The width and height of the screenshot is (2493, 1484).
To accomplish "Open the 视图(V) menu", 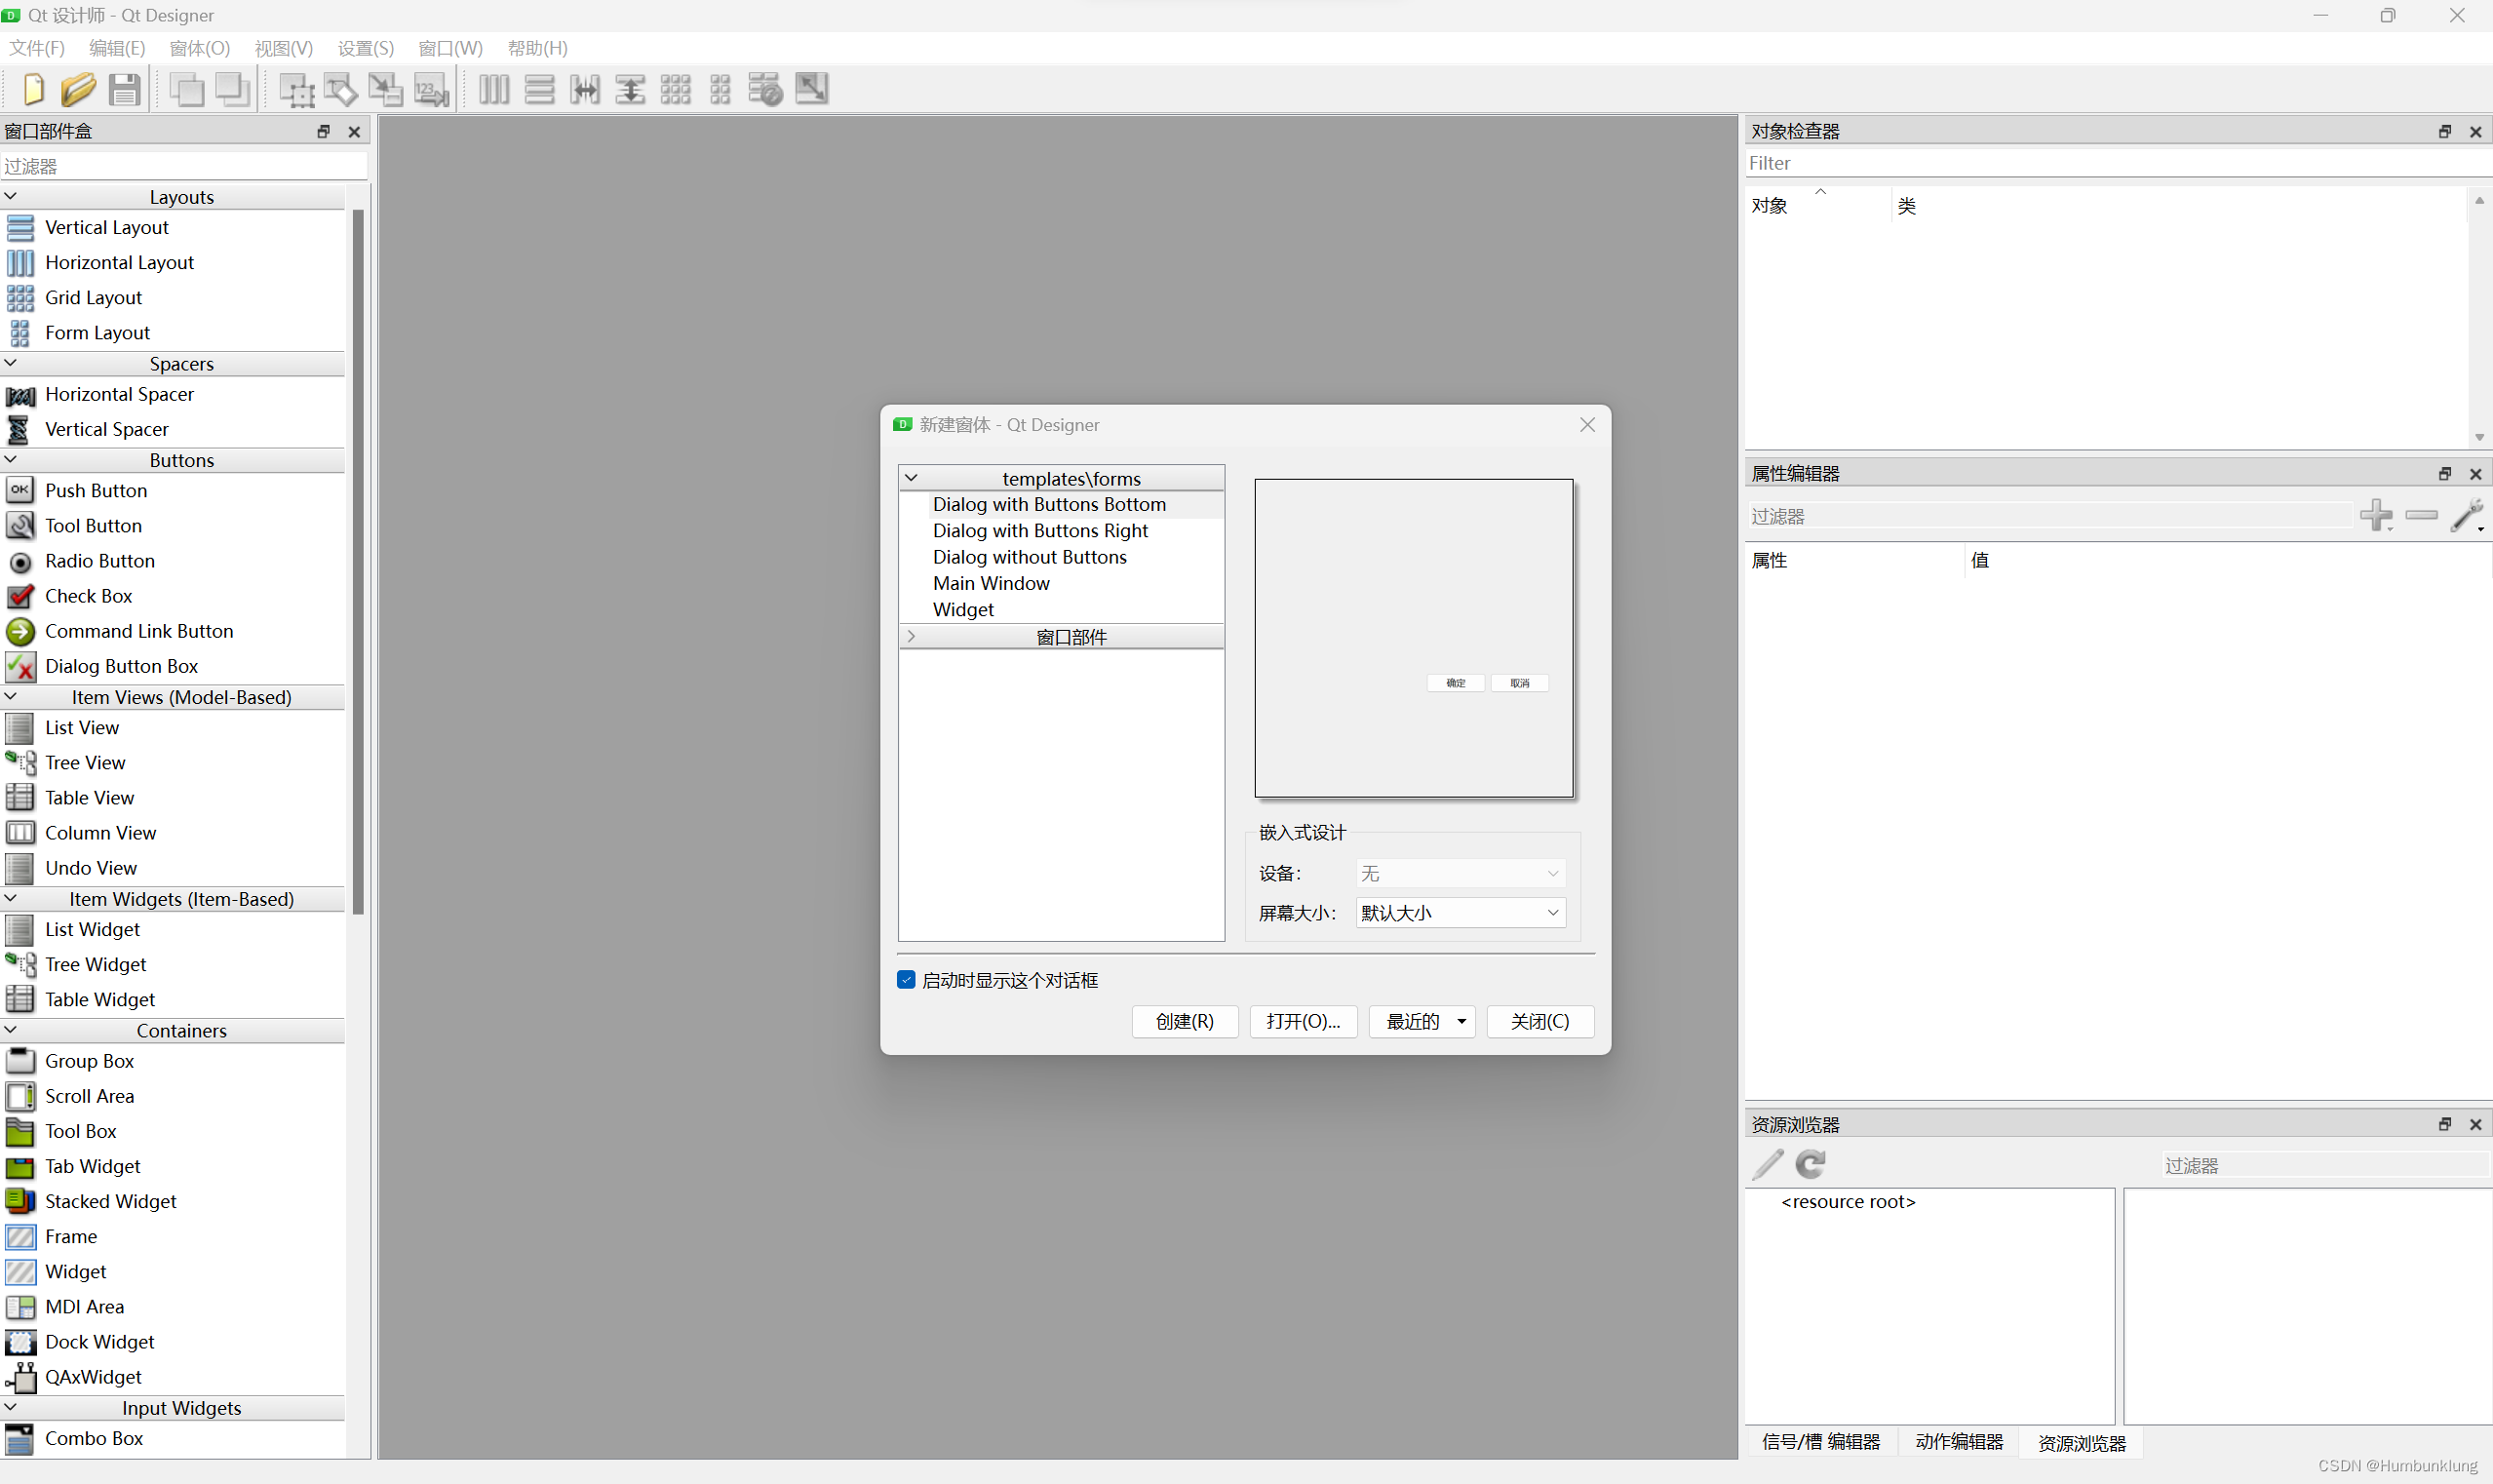I will [x=284, y=48].
